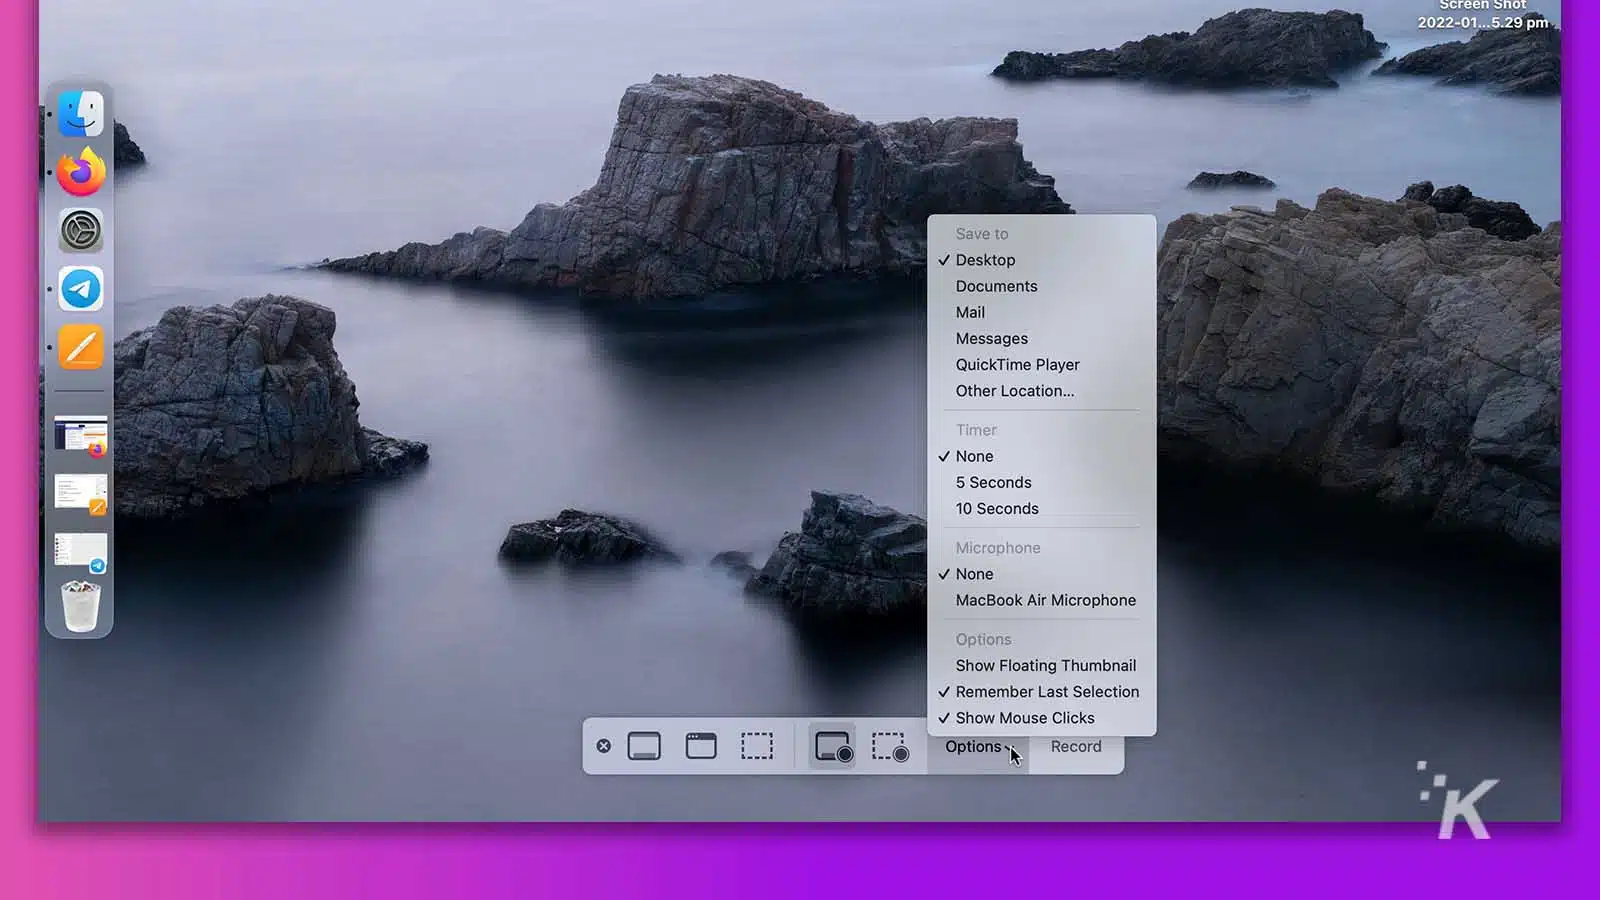
Task: Toggle Remember Last Selection
Action: click(1046, 691)
